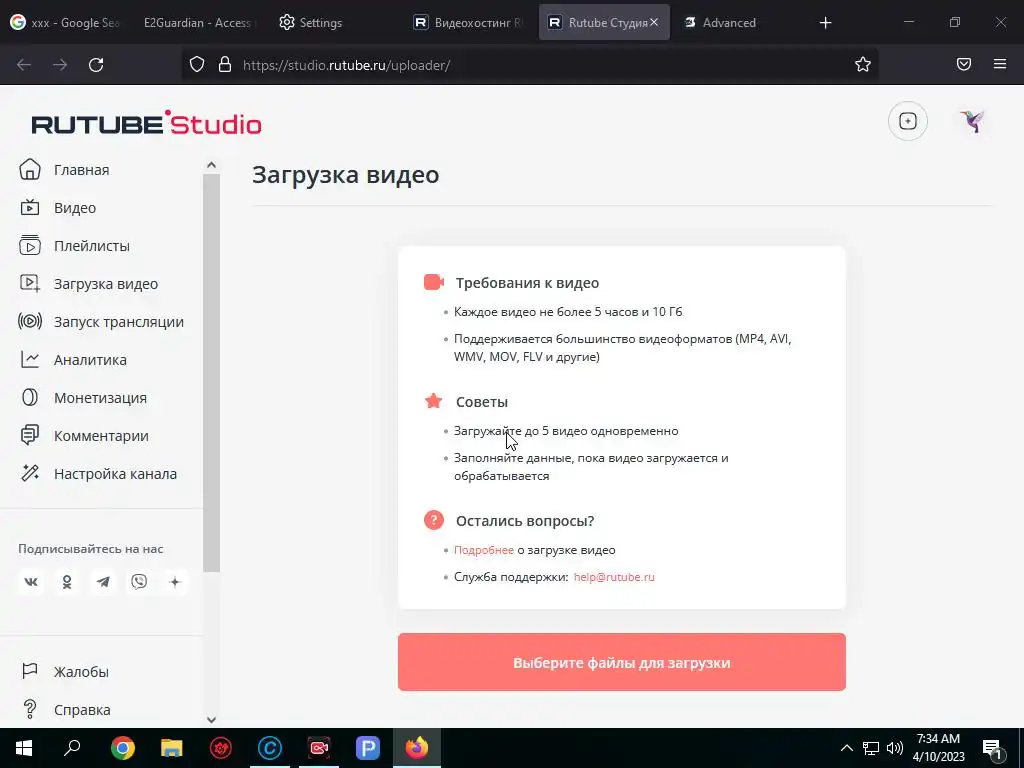Open the Видео section in sidebar

point(57,208)
